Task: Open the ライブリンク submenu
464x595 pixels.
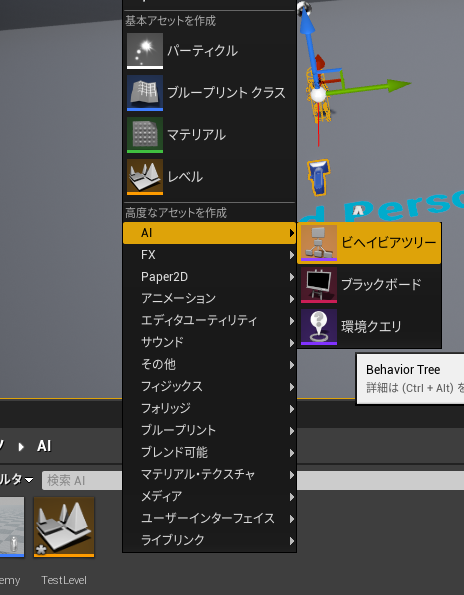Action: pyautogui.click(x=209, y=540)
